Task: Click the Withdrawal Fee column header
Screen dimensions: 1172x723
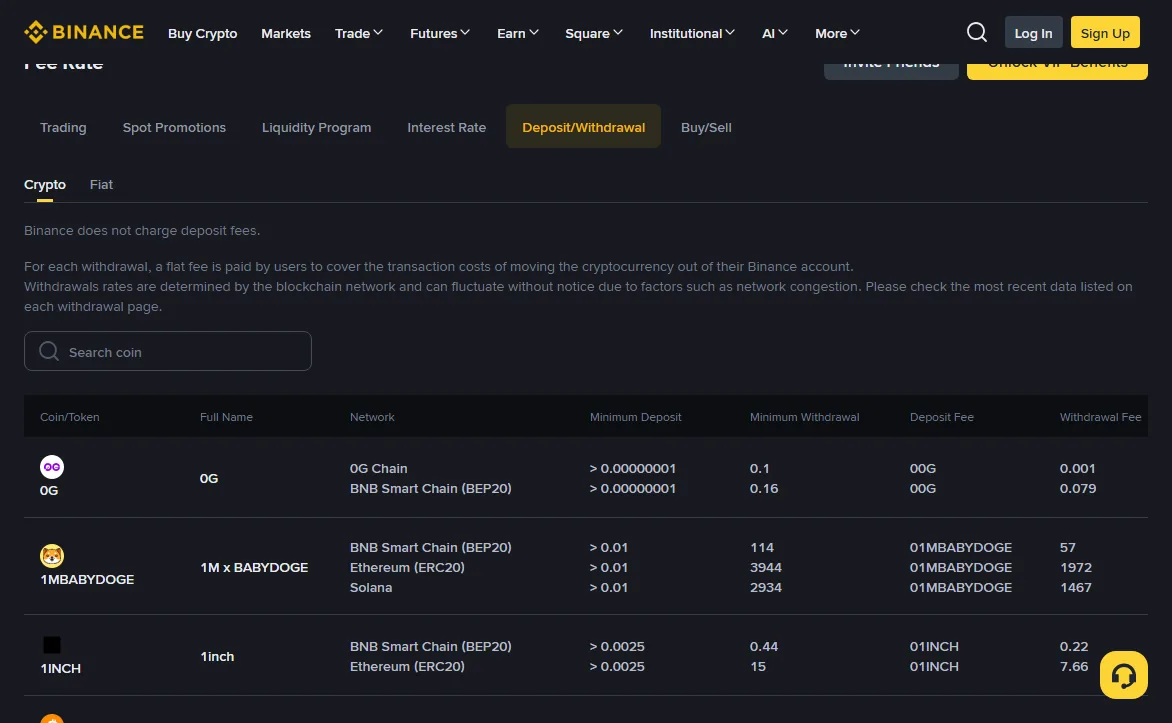Action: point(1100,416)
